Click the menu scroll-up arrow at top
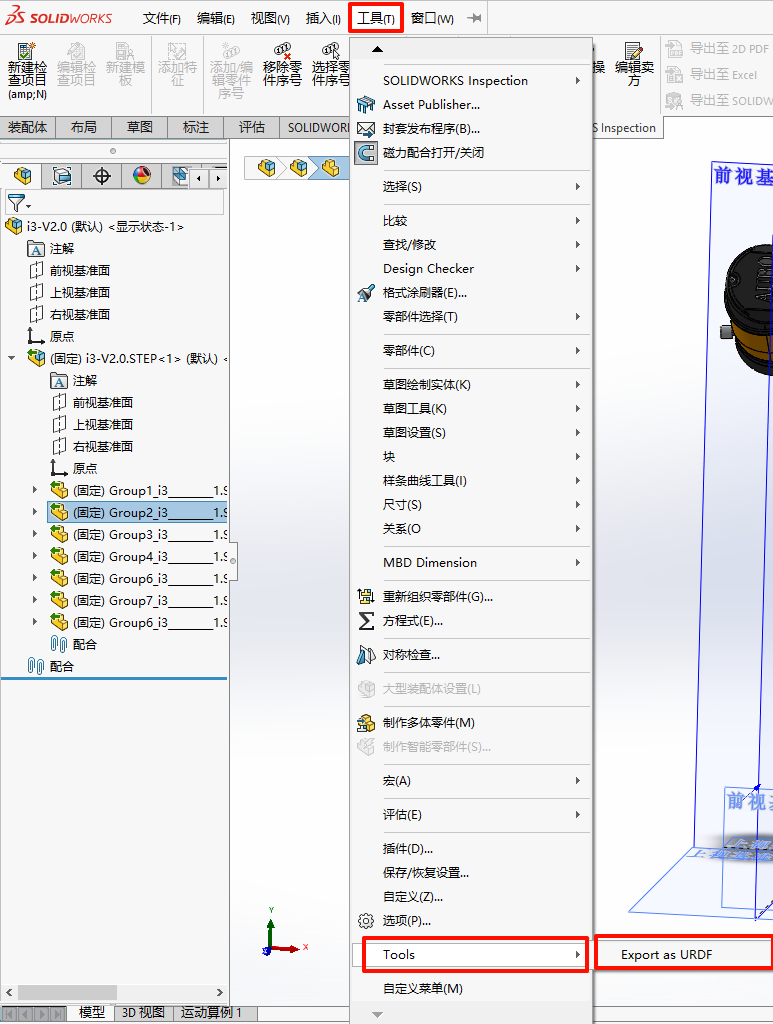The width and height of the screenshot is (773, 1024). [377, 49]
